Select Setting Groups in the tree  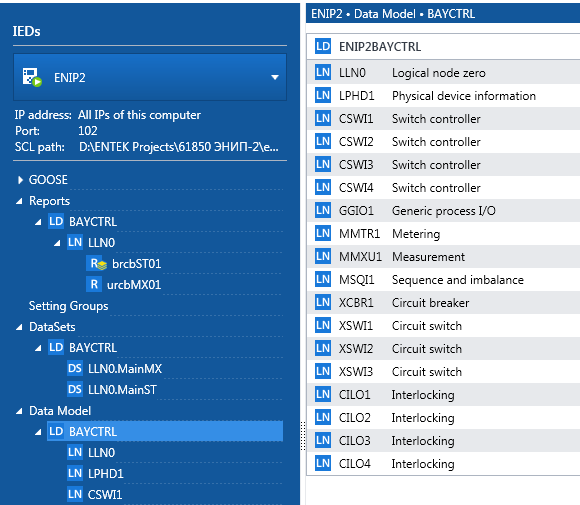(x=68, y=306)
